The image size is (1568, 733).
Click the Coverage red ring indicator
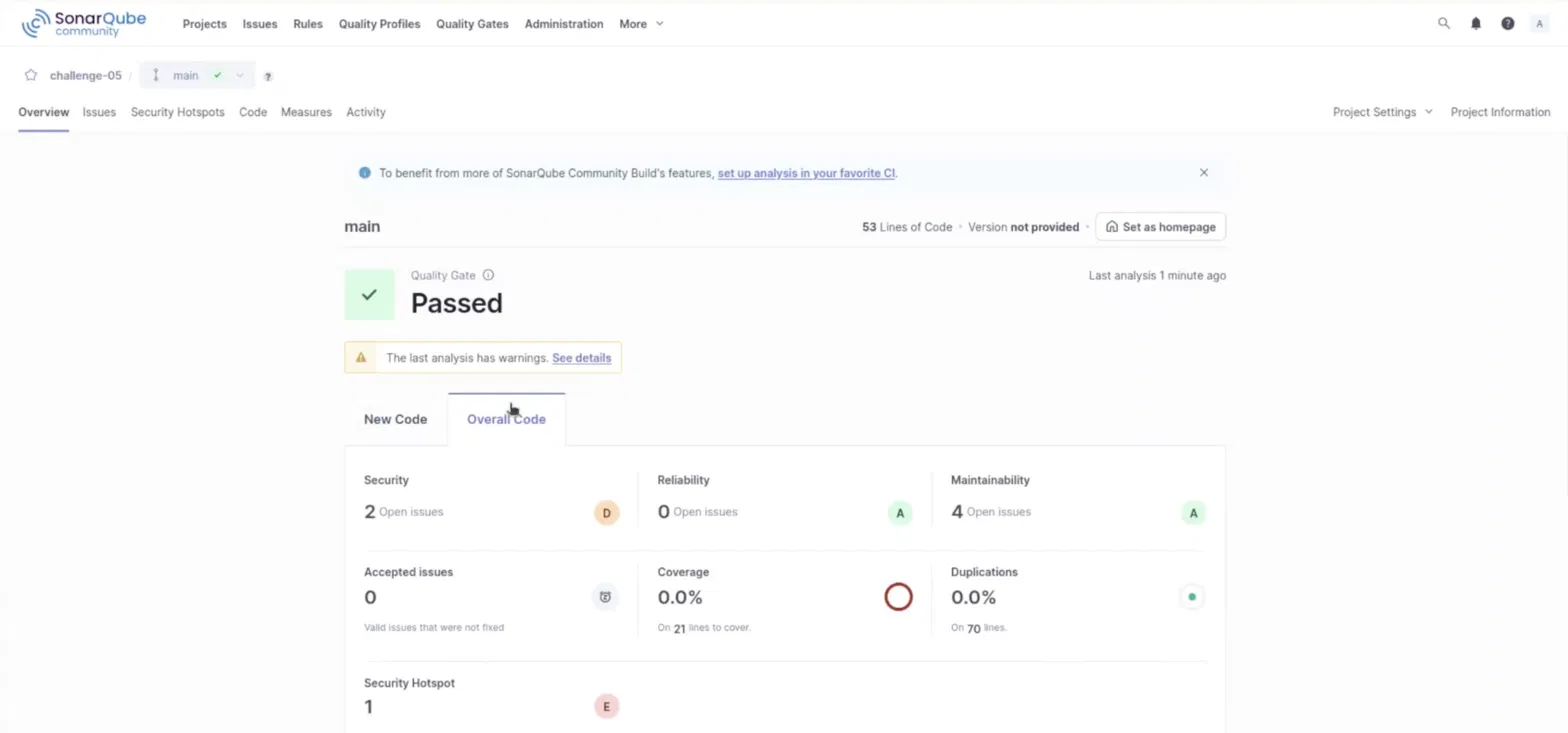(898, 597)
